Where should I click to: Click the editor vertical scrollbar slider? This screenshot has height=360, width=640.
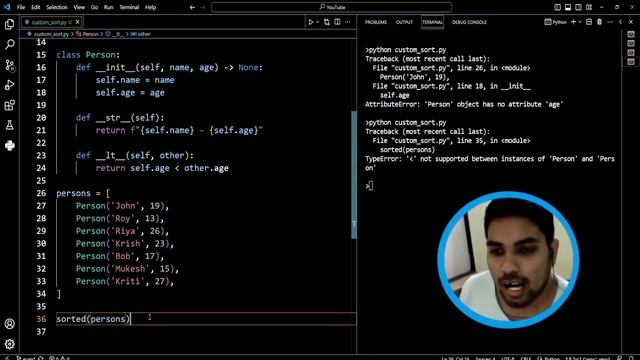[x=354, y=175]
